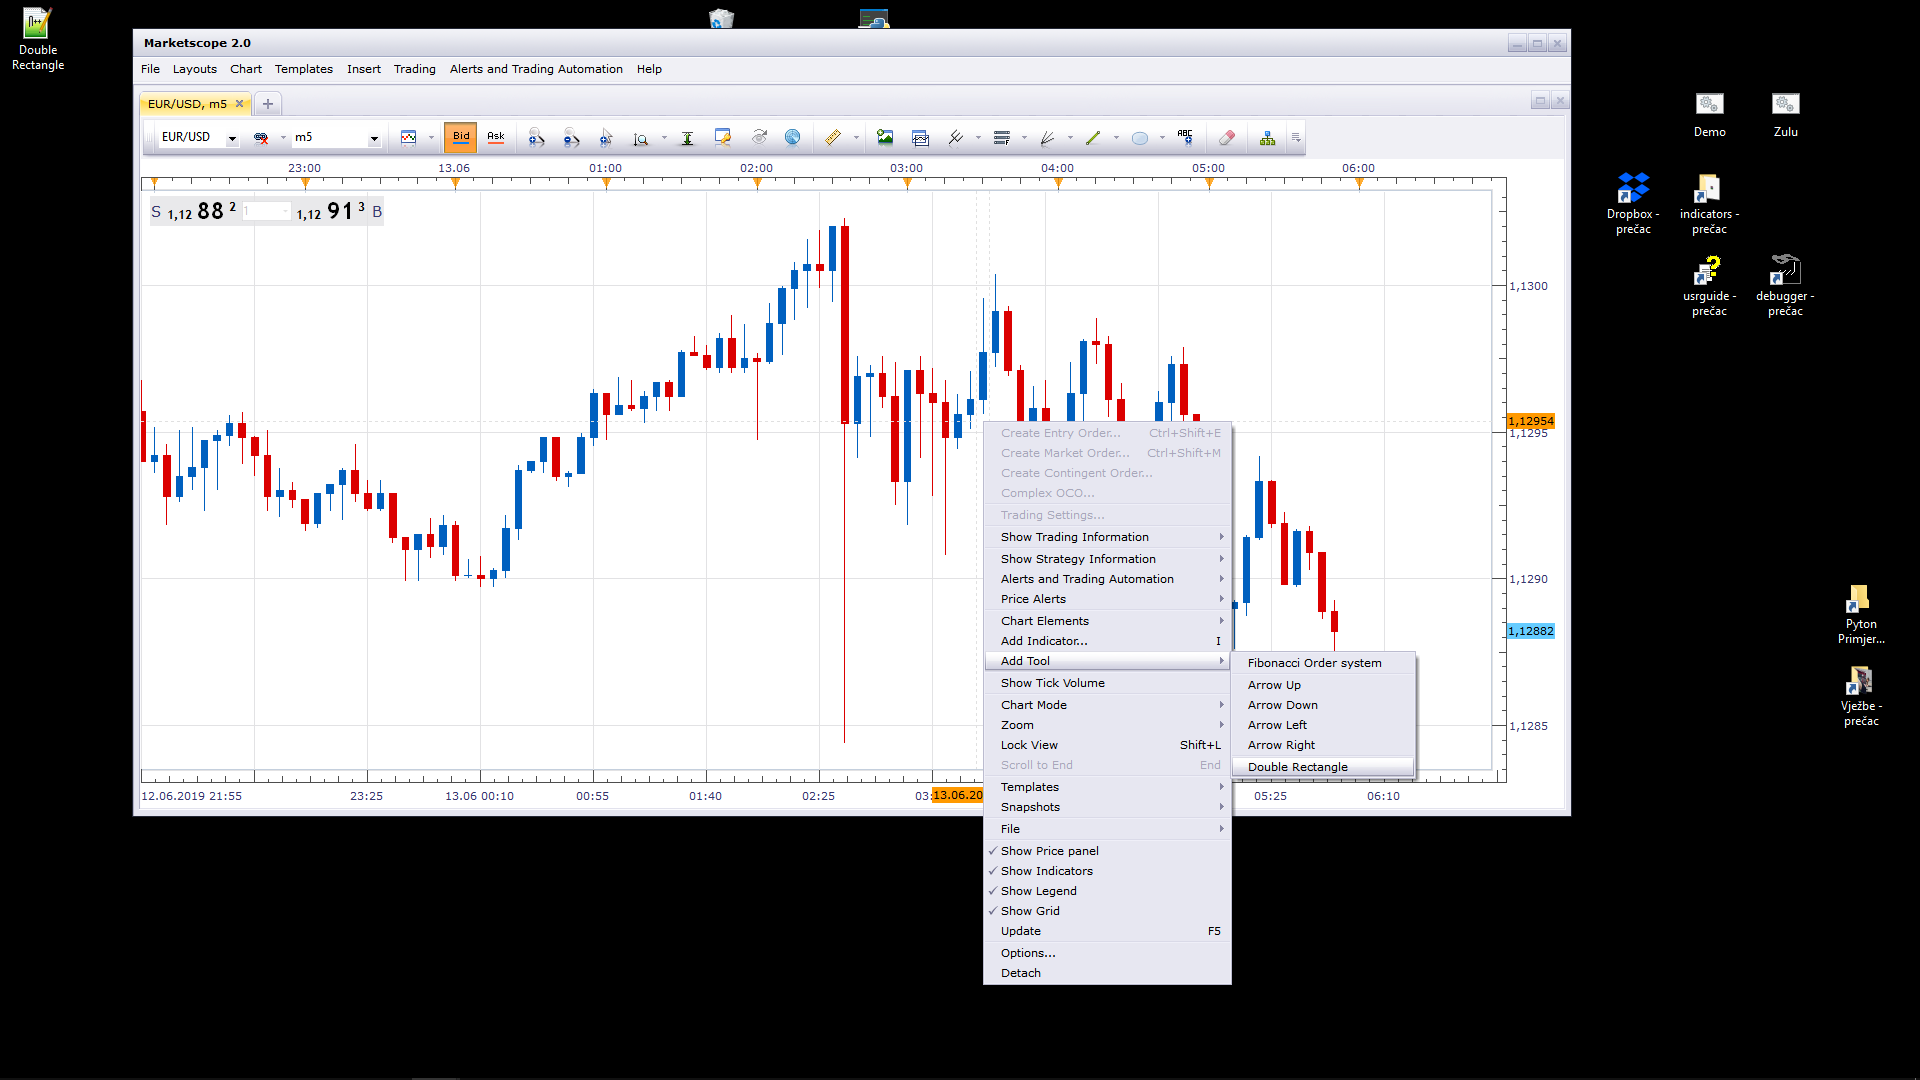Add a new chart tab with plus button
The image size is (1920, 1080).
268,104
